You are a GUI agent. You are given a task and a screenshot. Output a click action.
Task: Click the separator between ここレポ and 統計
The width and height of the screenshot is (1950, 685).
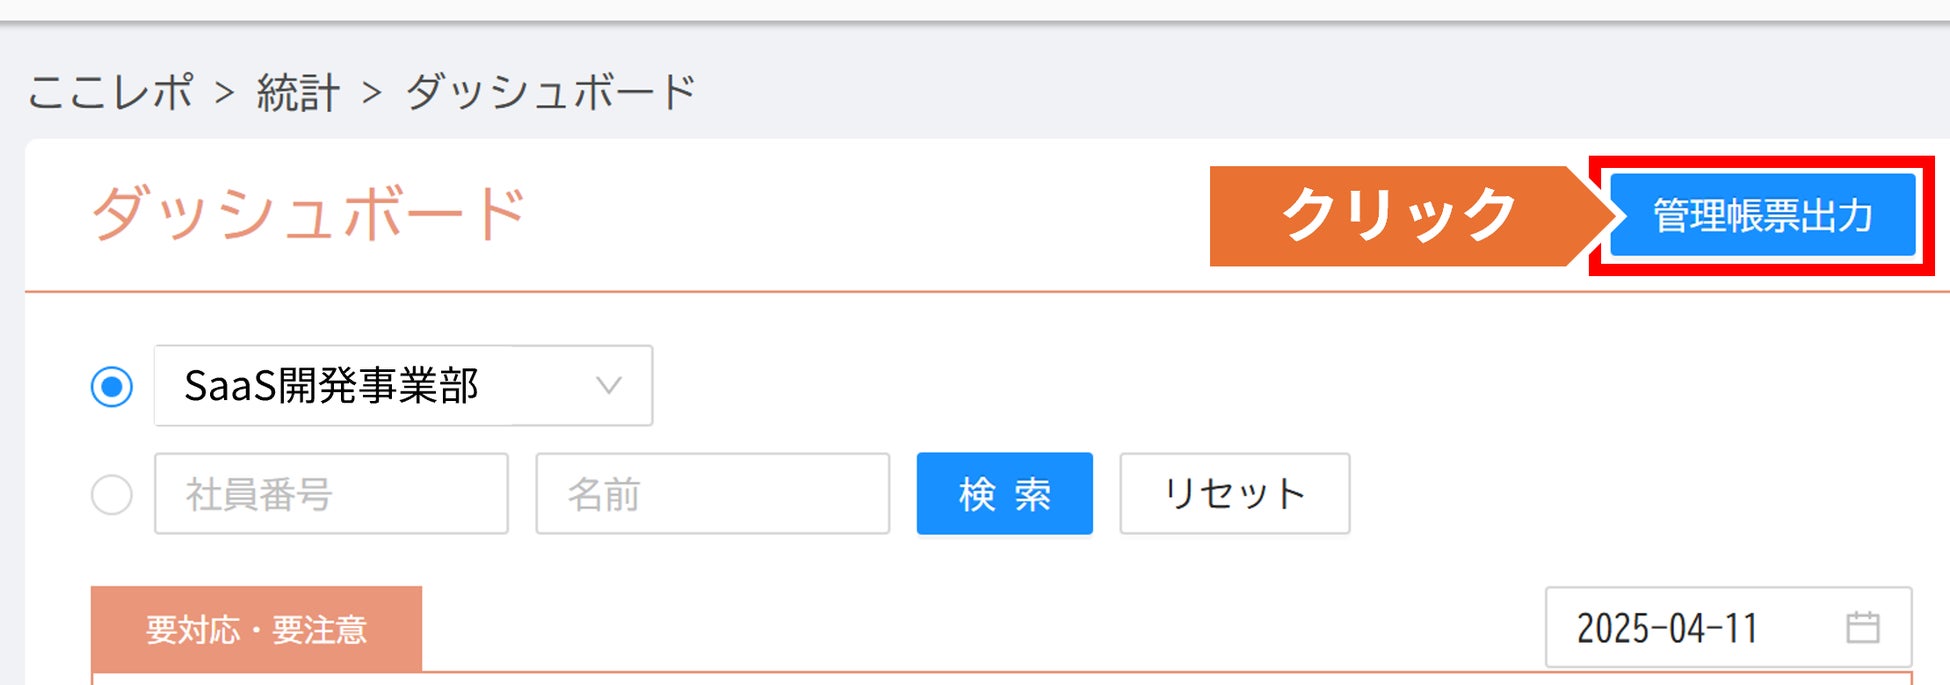225,94
